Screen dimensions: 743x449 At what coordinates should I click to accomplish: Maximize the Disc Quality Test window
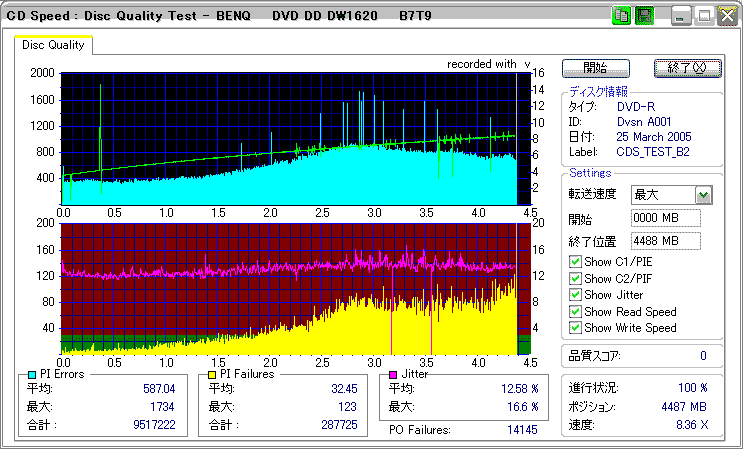[703, 16]
